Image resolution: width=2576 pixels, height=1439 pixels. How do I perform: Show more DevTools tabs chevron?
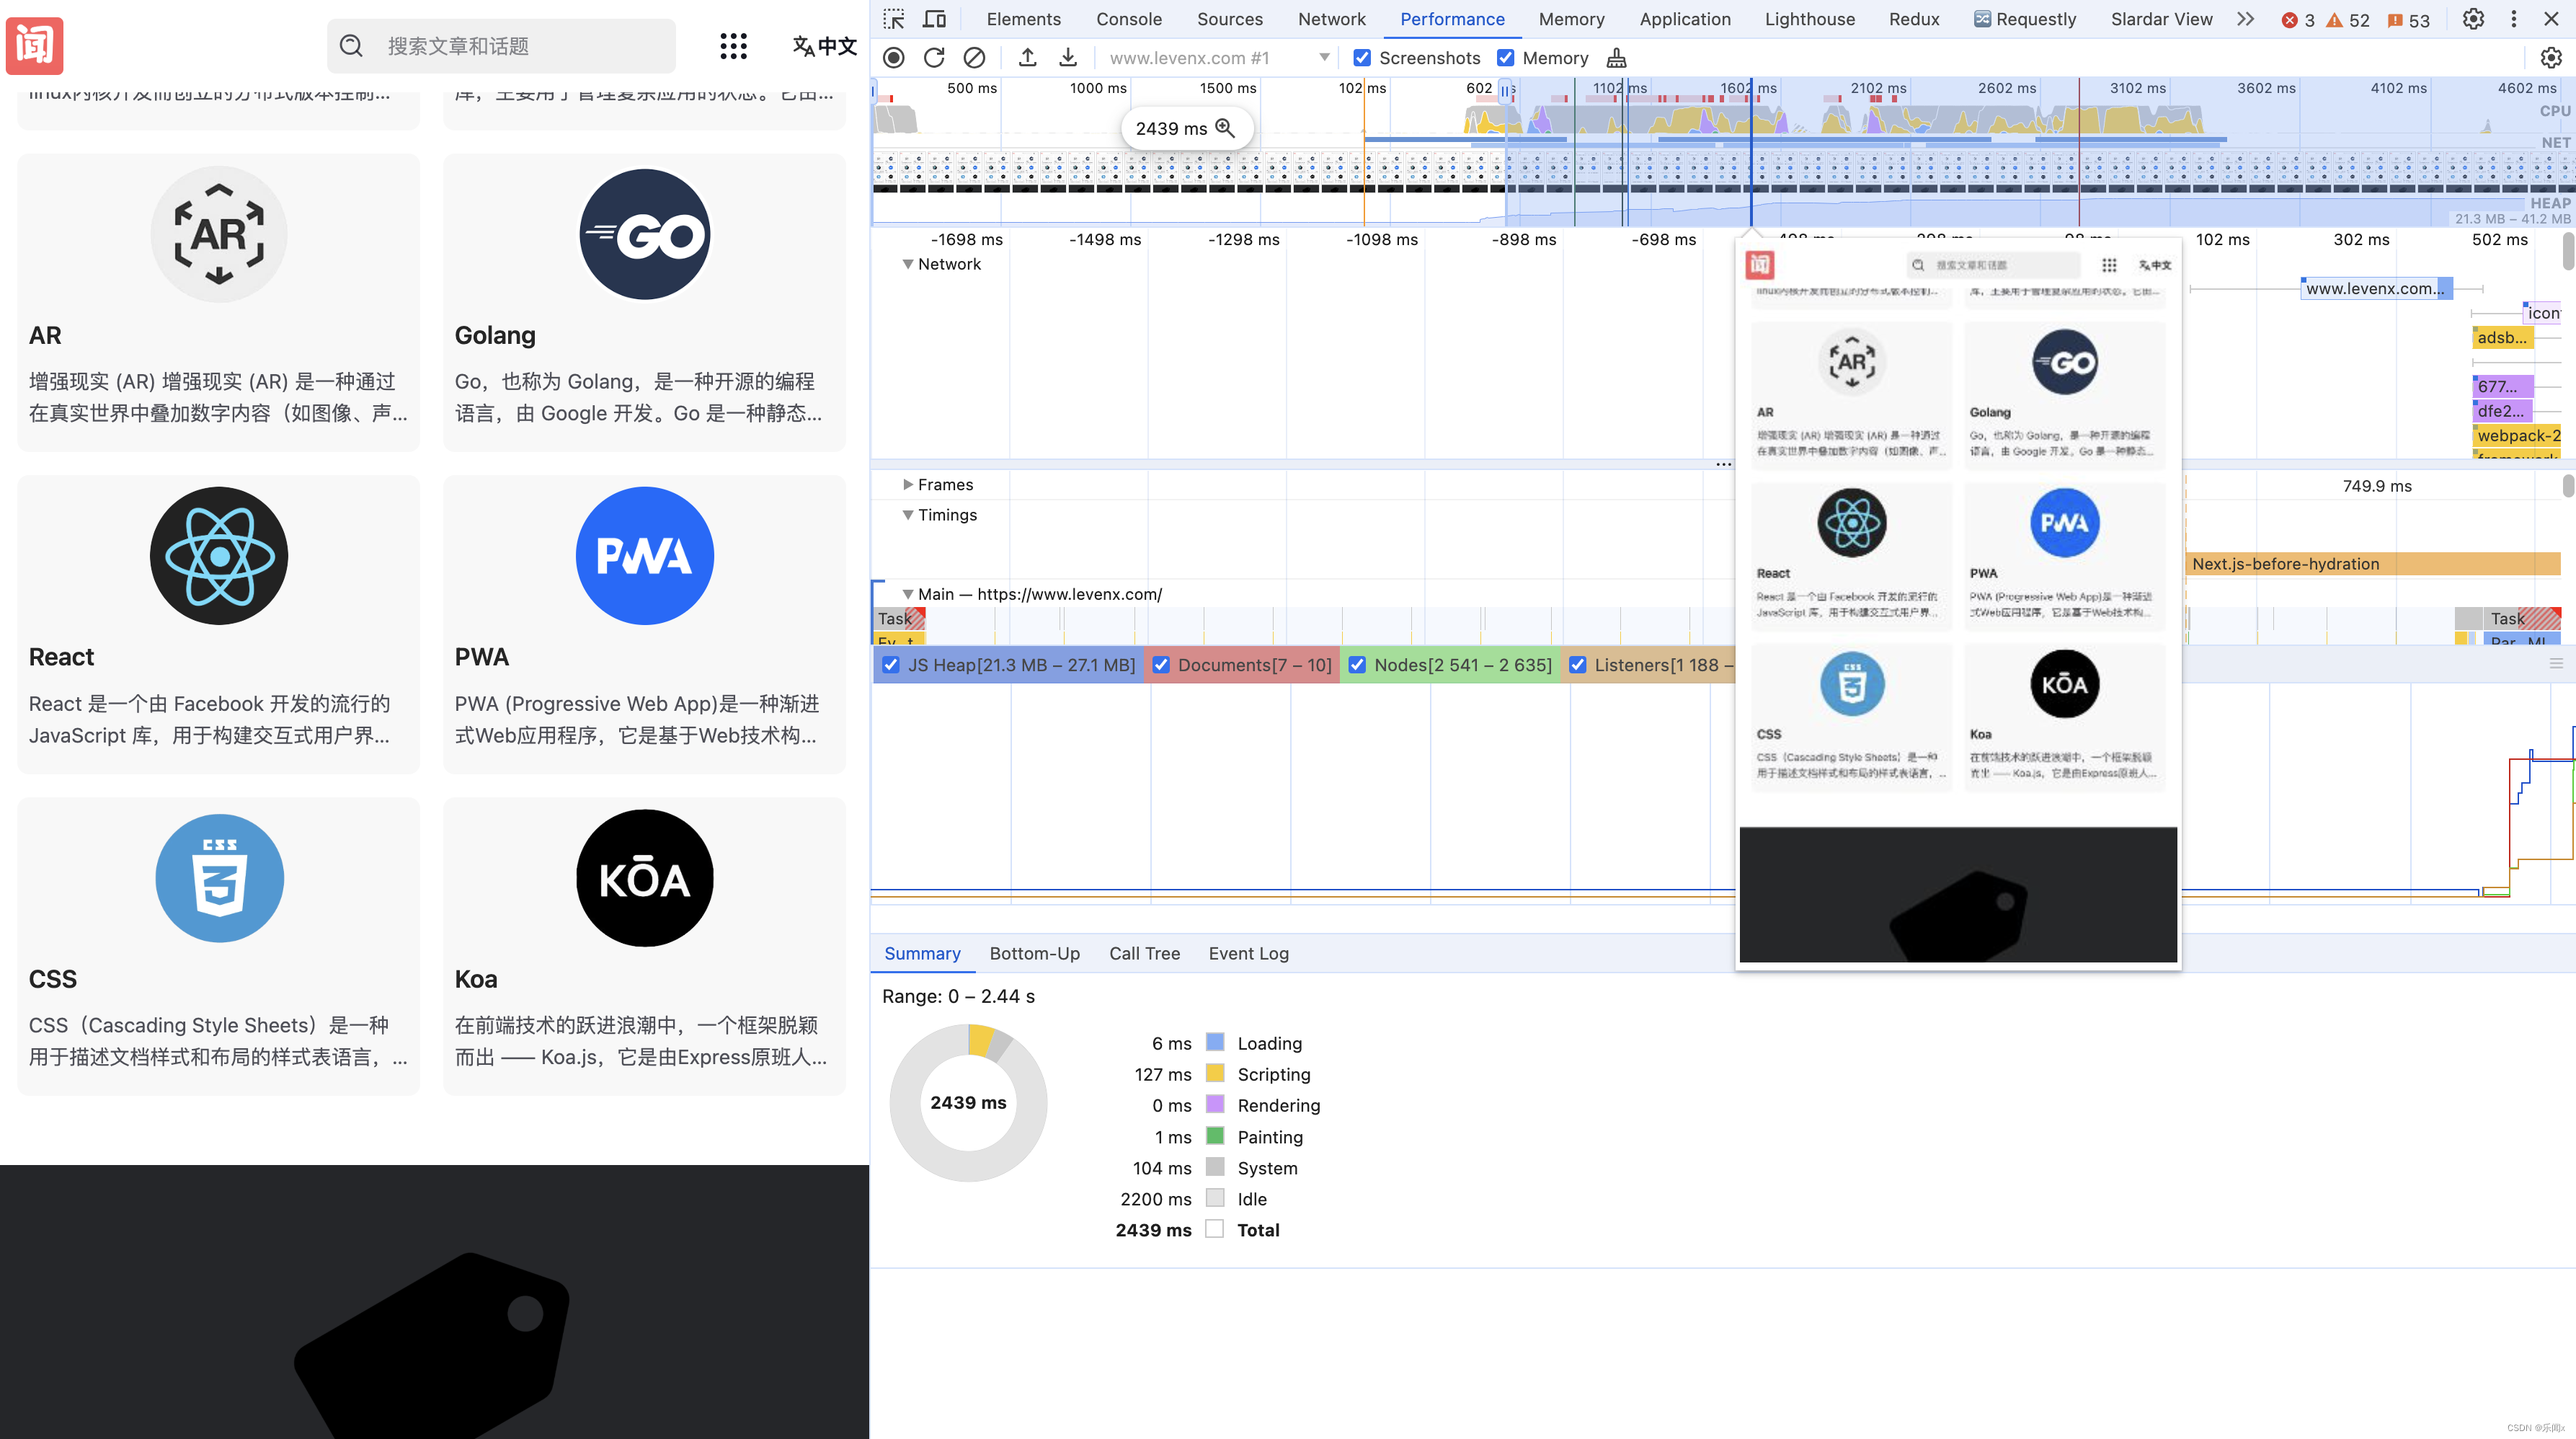click(x=2246, y=19)
